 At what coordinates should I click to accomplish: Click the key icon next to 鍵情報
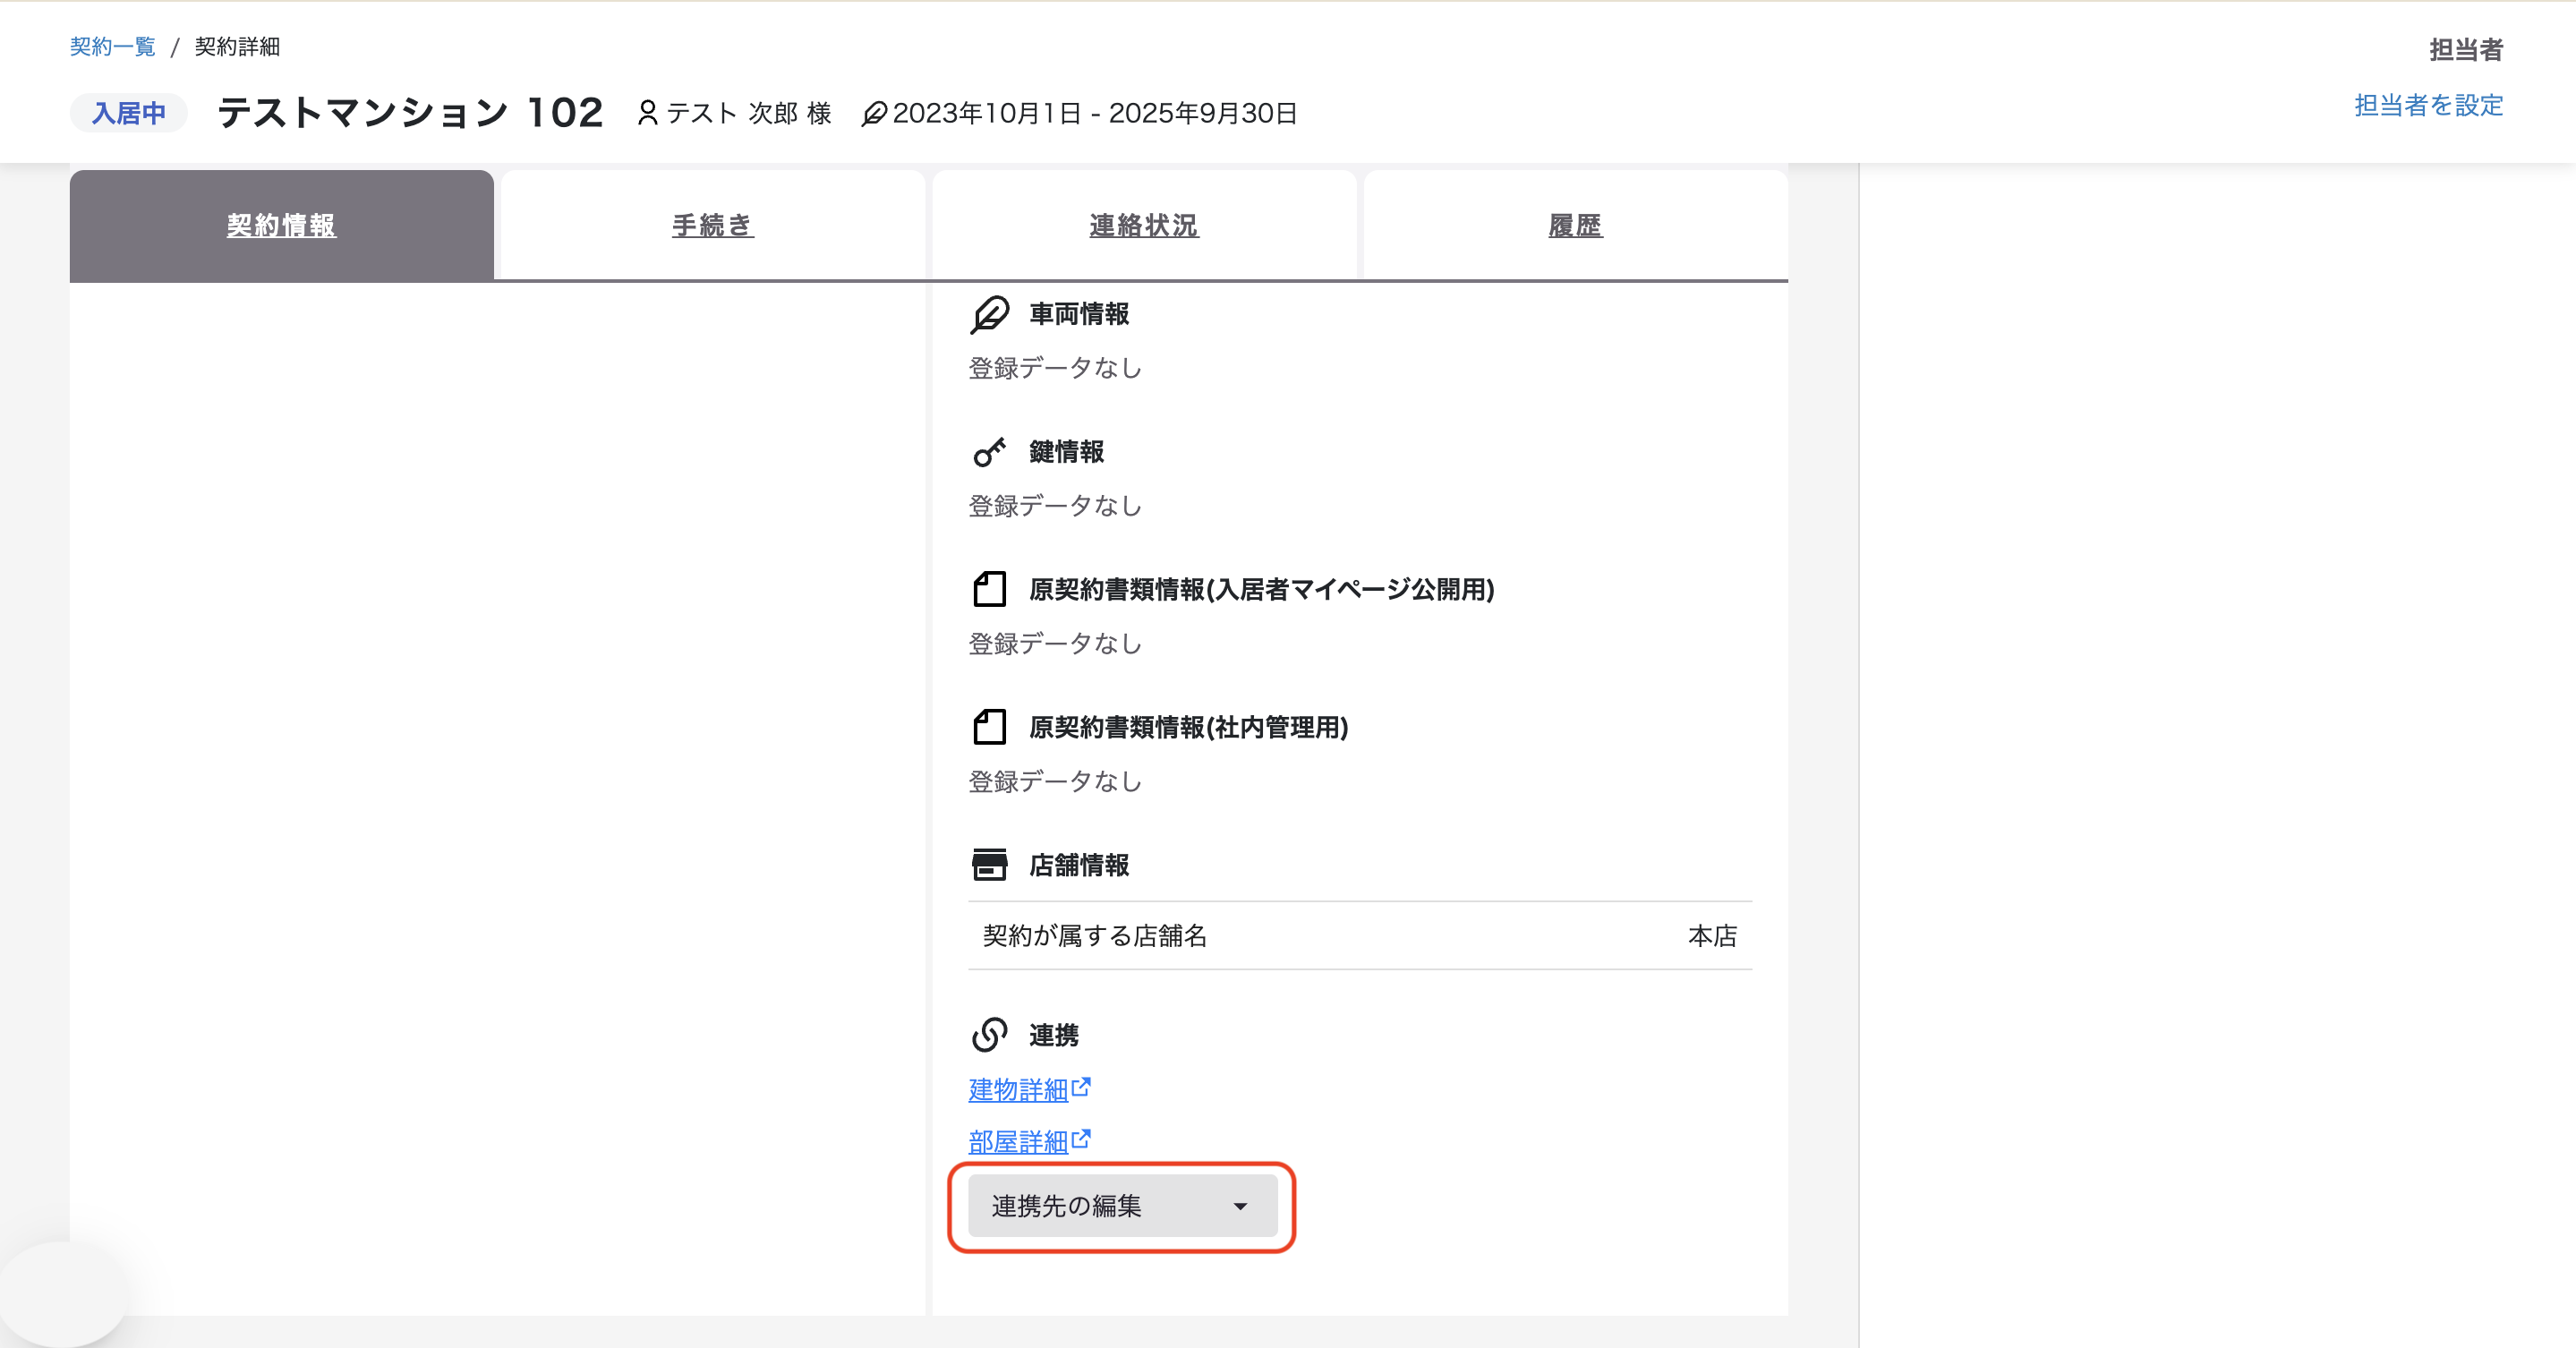point(990,452)
